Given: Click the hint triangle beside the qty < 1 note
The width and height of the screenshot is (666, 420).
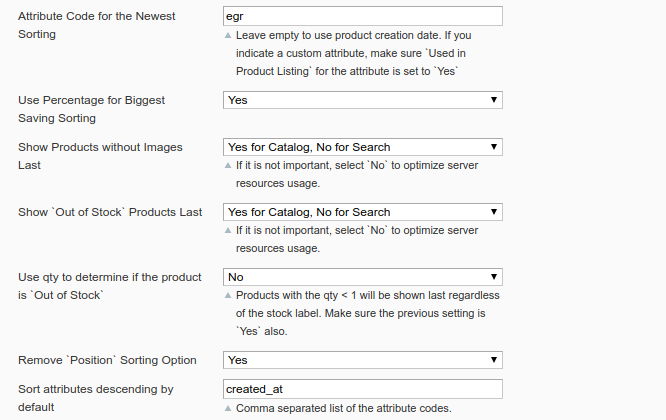Looking at the screenshot, I should pyautogui.click(x=227, y=296).
